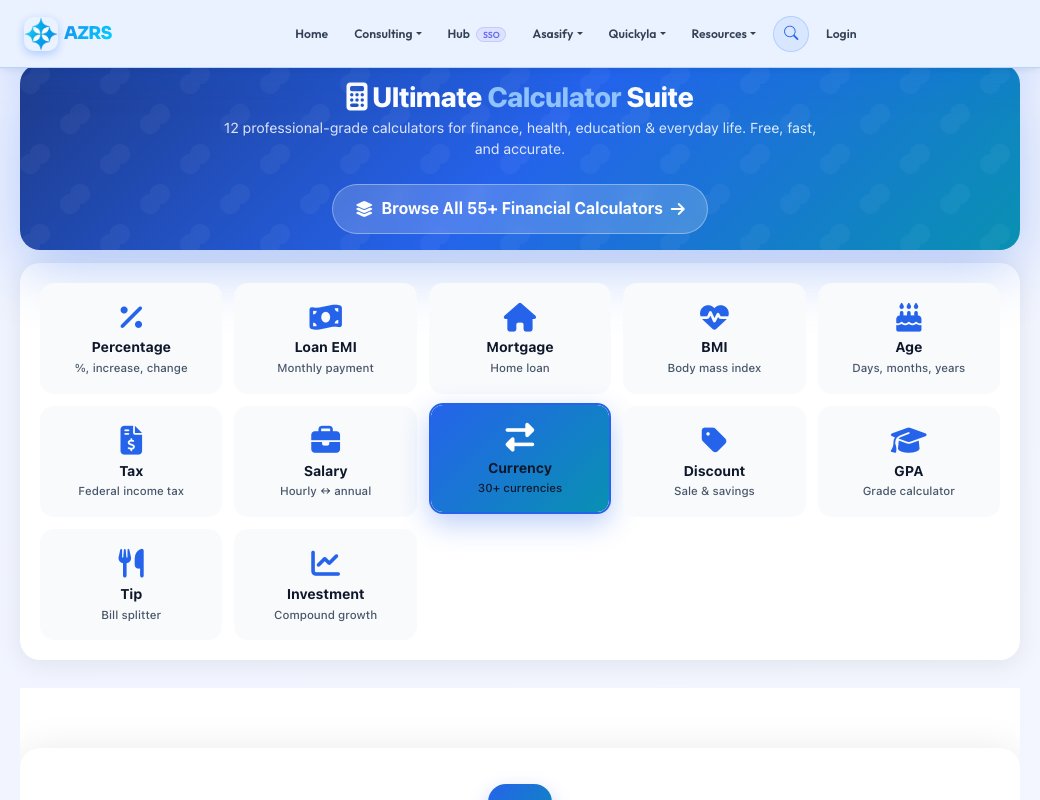Image resolution: width=1040 pixels, height=800 pixels.
Task: Select the Loan EMI money bill icon
Action: tap(326, 317)
